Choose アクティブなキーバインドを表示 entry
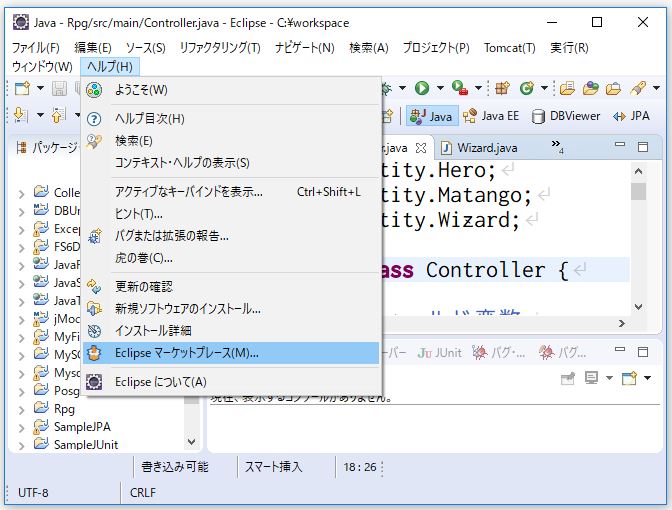 point(231,192)
